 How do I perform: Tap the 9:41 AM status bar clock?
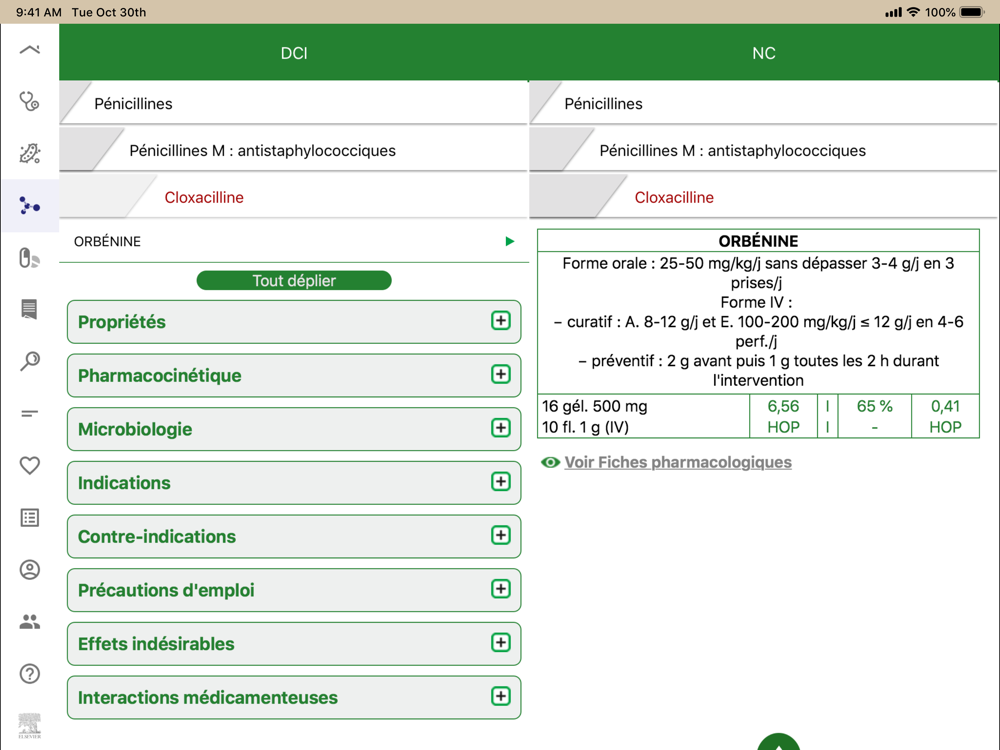point(39,12)
